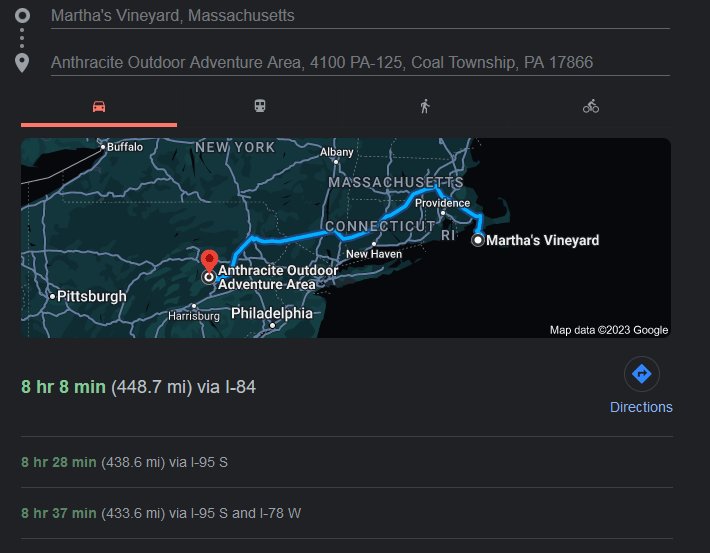The image size is (710, 553).
Task: Click the Providence label on the map
Action: (442, 203)
